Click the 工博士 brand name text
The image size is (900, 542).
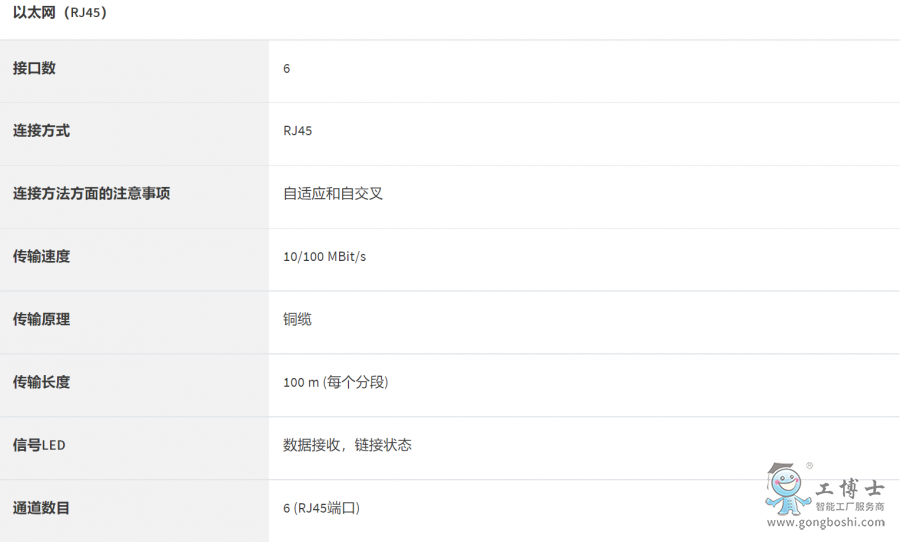(x=849, y=489)
